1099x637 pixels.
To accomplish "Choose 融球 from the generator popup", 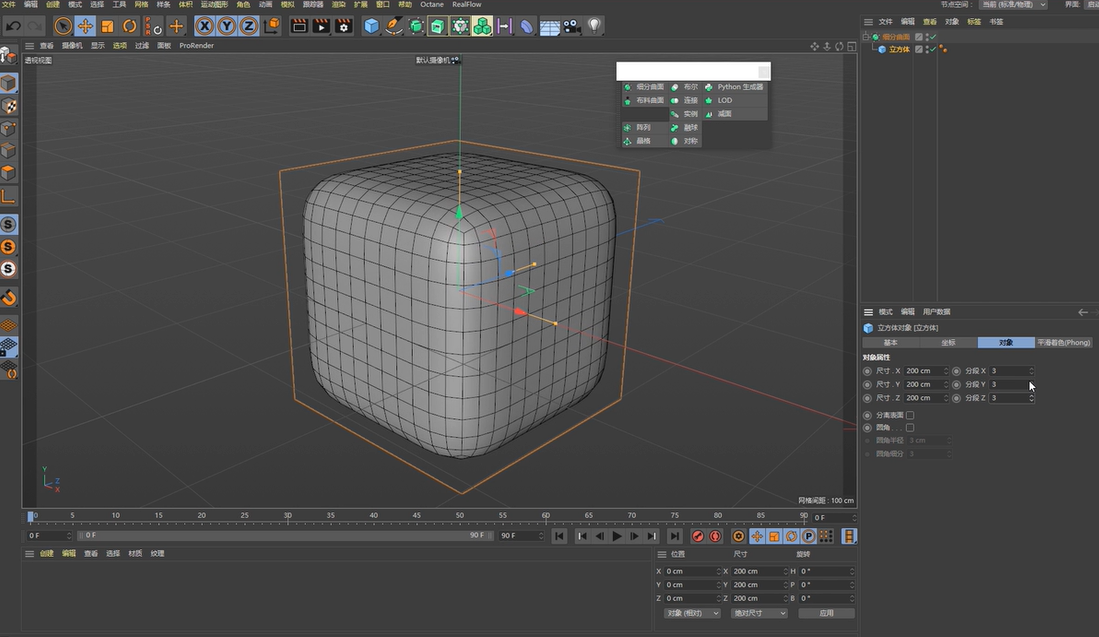I will [x=687, y=127].
